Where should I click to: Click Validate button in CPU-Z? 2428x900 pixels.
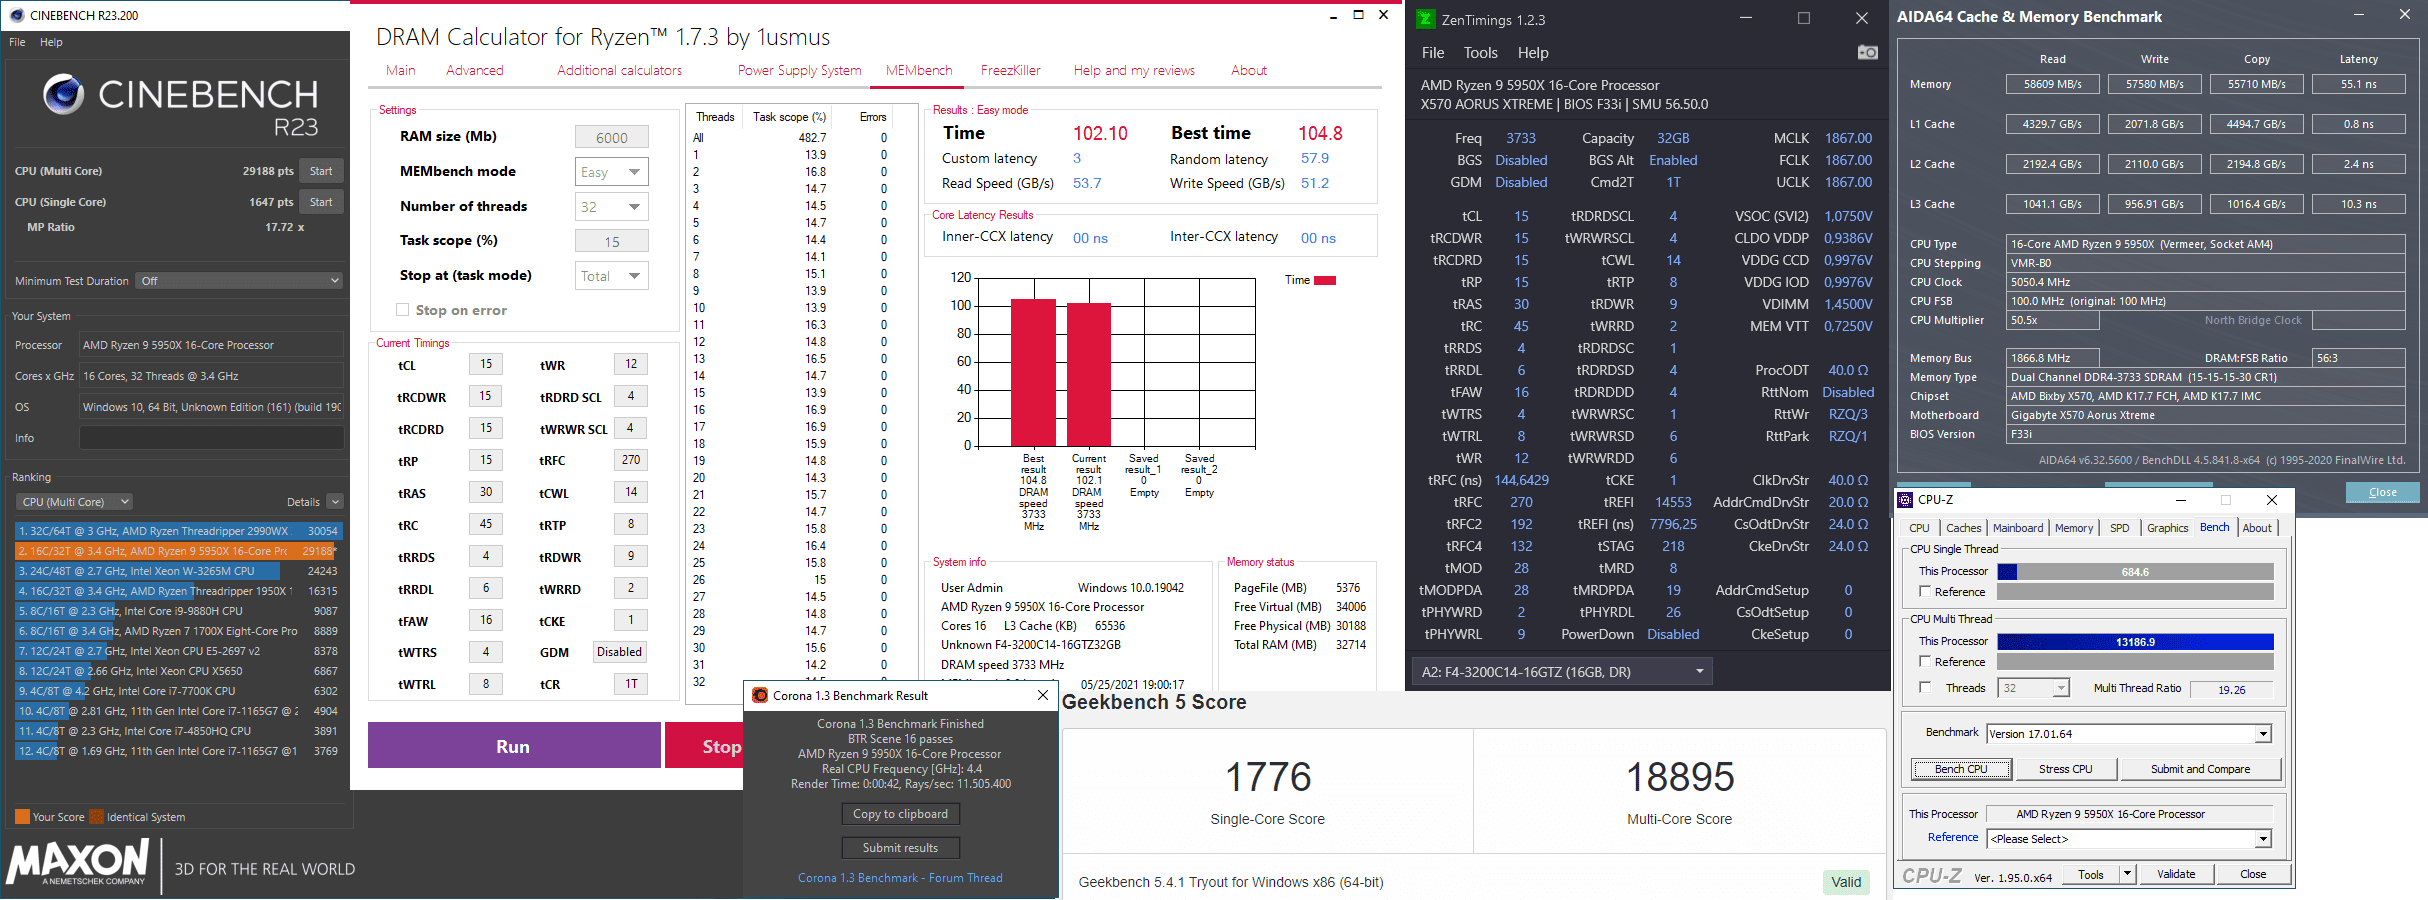2176,874
